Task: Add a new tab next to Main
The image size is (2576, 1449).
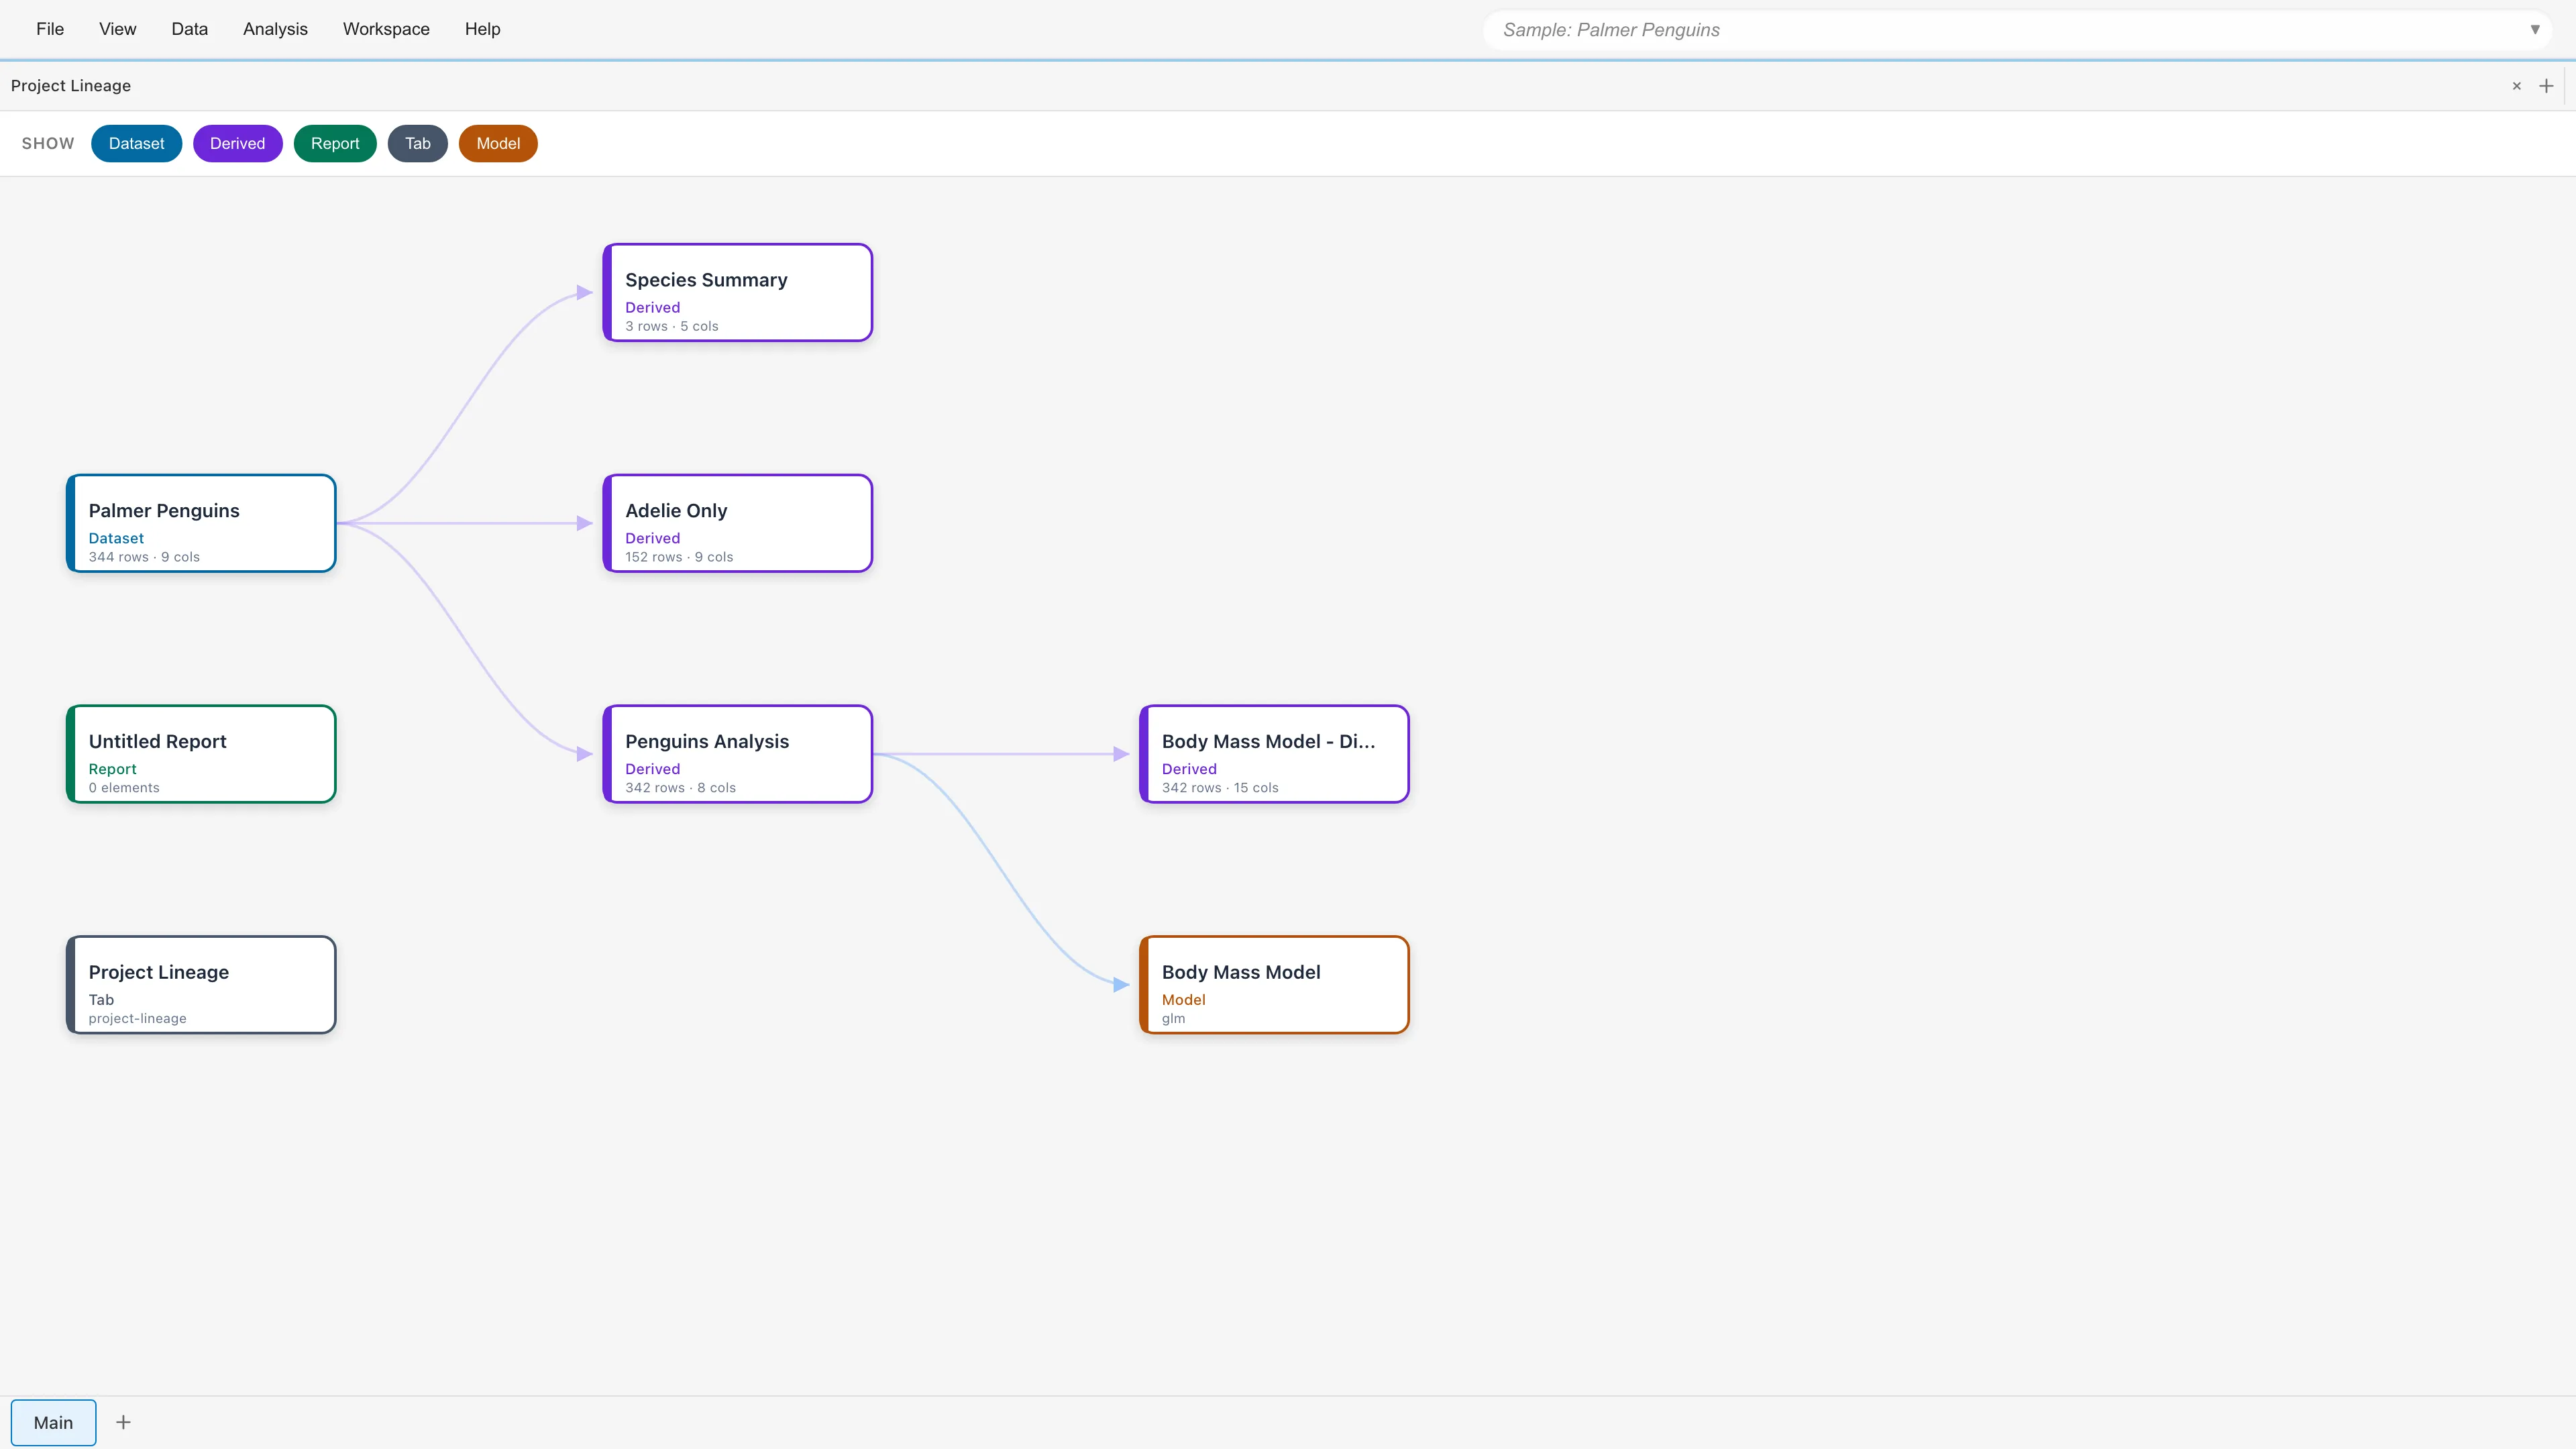Action: click(123, 1422)
